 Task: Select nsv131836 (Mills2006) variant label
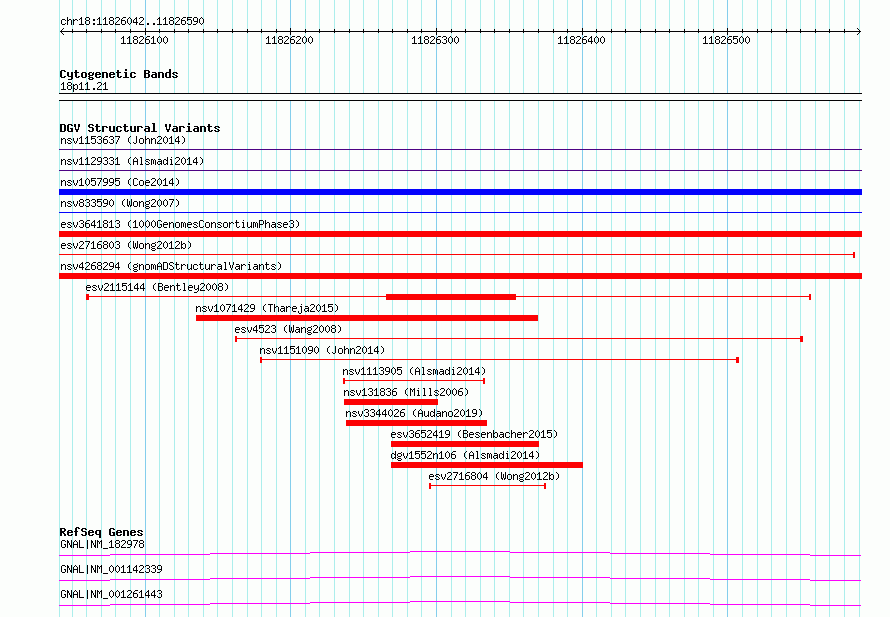(x=406, y=392)
